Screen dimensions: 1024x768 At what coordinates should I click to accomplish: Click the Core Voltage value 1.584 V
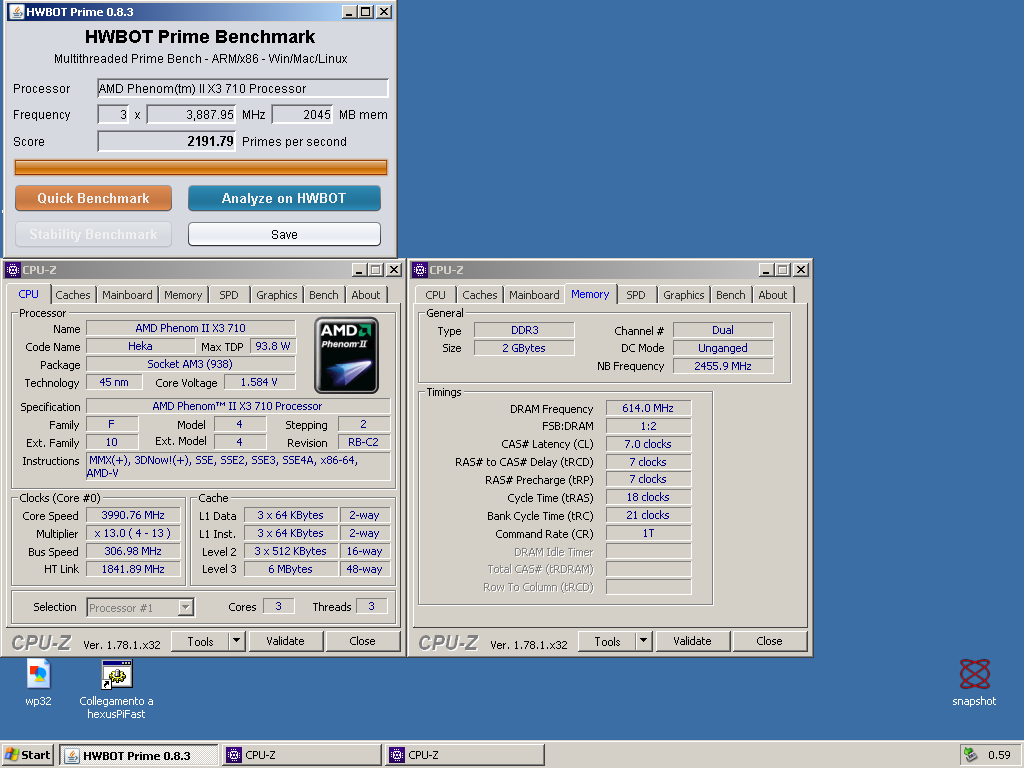coord(259,383)
